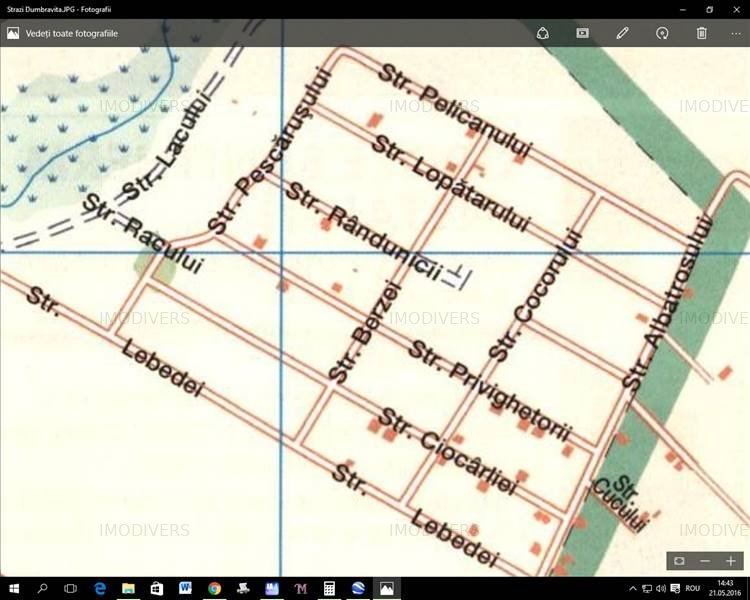Viewport: 750px width, 600px height.
Task: Rotate the photo with the rotate icon
Action: click(x=662, y=33)
